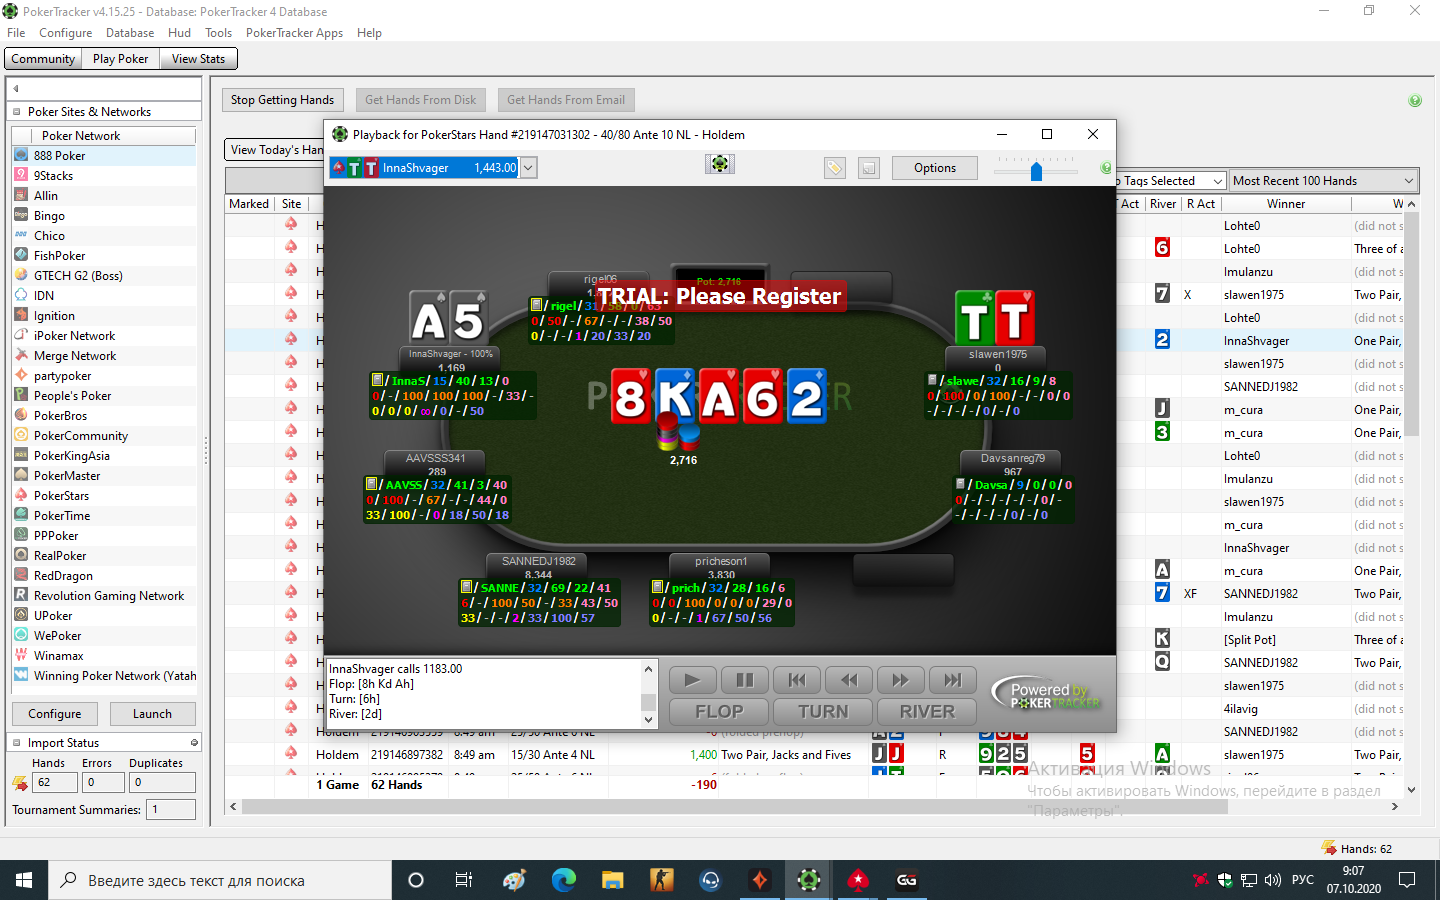This screenshot has height=900, width=1440.
Task: Select the partypoker icon
Action: coord(21,375)
